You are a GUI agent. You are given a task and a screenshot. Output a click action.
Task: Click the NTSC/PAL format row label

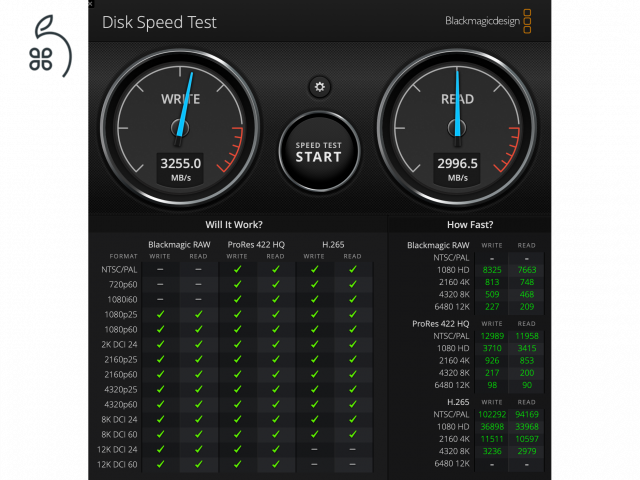[119, 270]
